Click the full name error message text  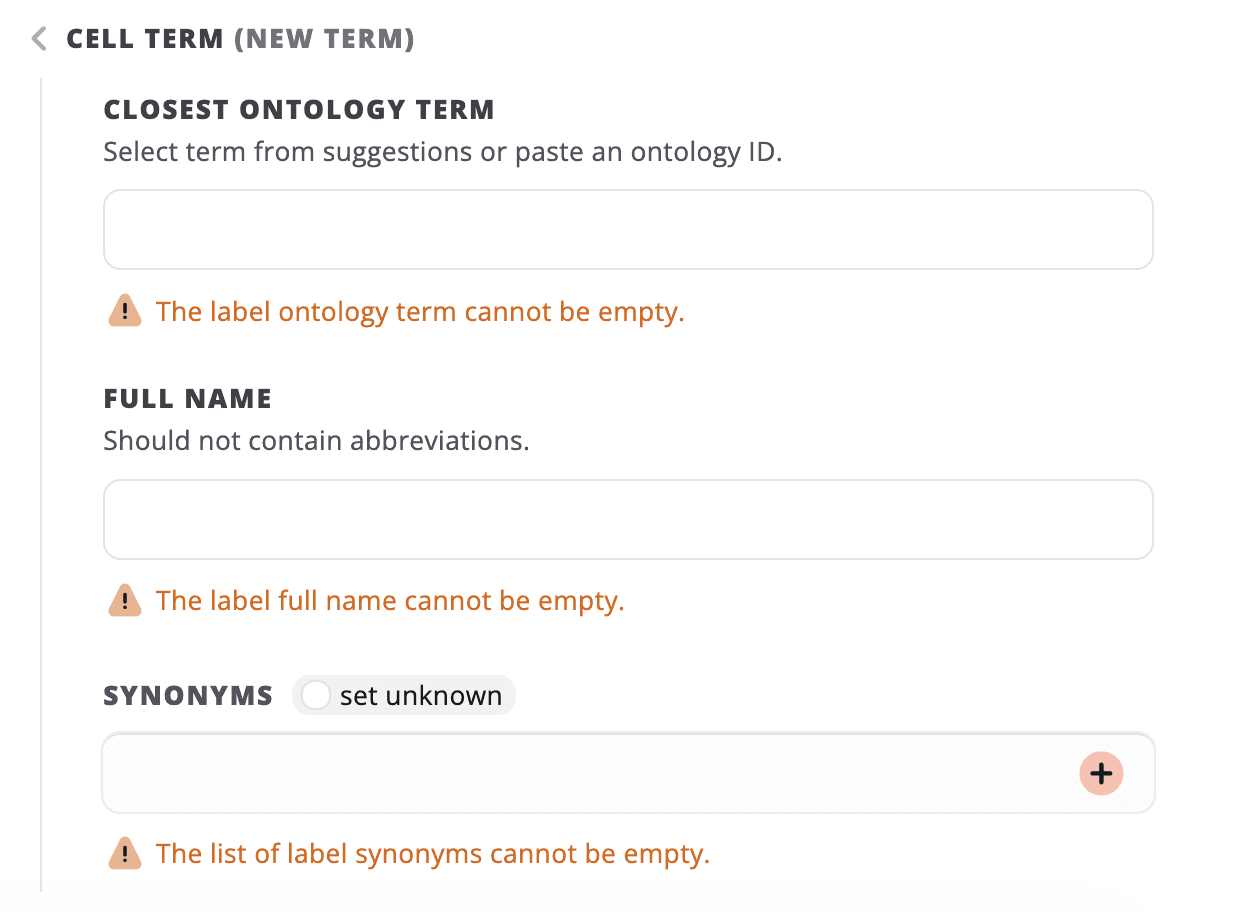click(391, 600)
